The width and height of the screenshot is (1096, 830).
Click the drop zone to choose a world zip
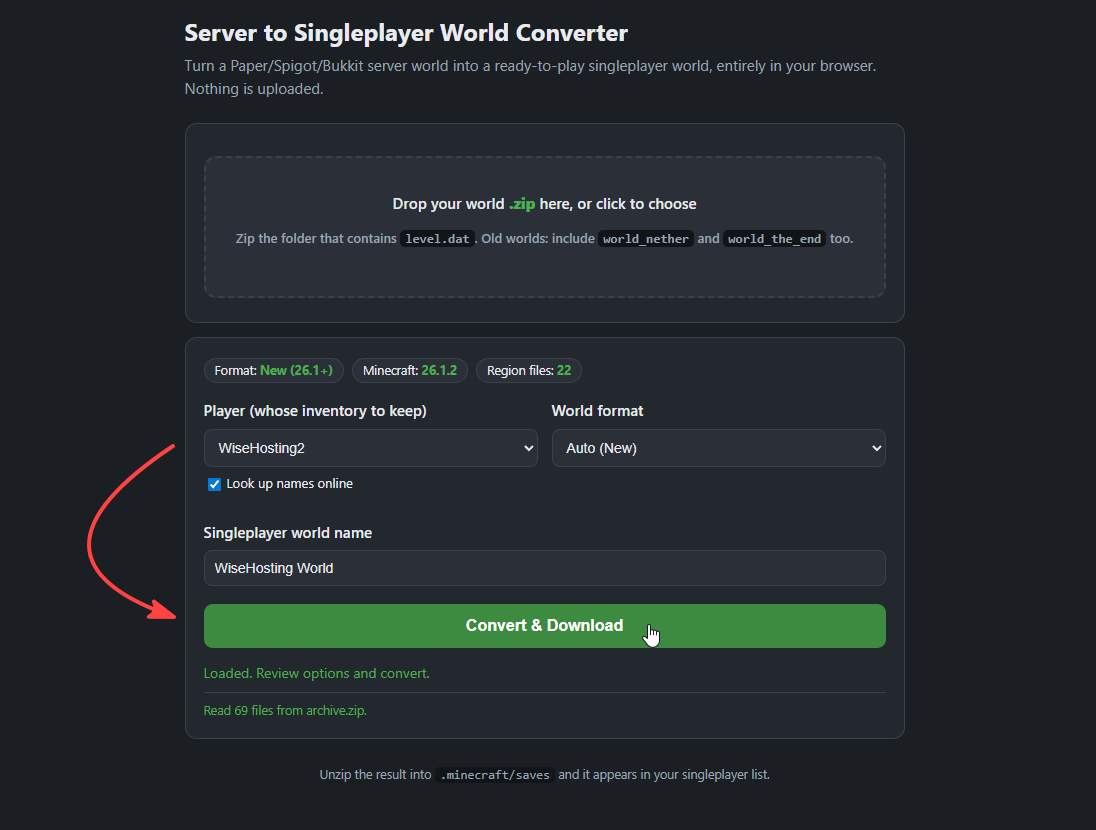click(545, 227)
